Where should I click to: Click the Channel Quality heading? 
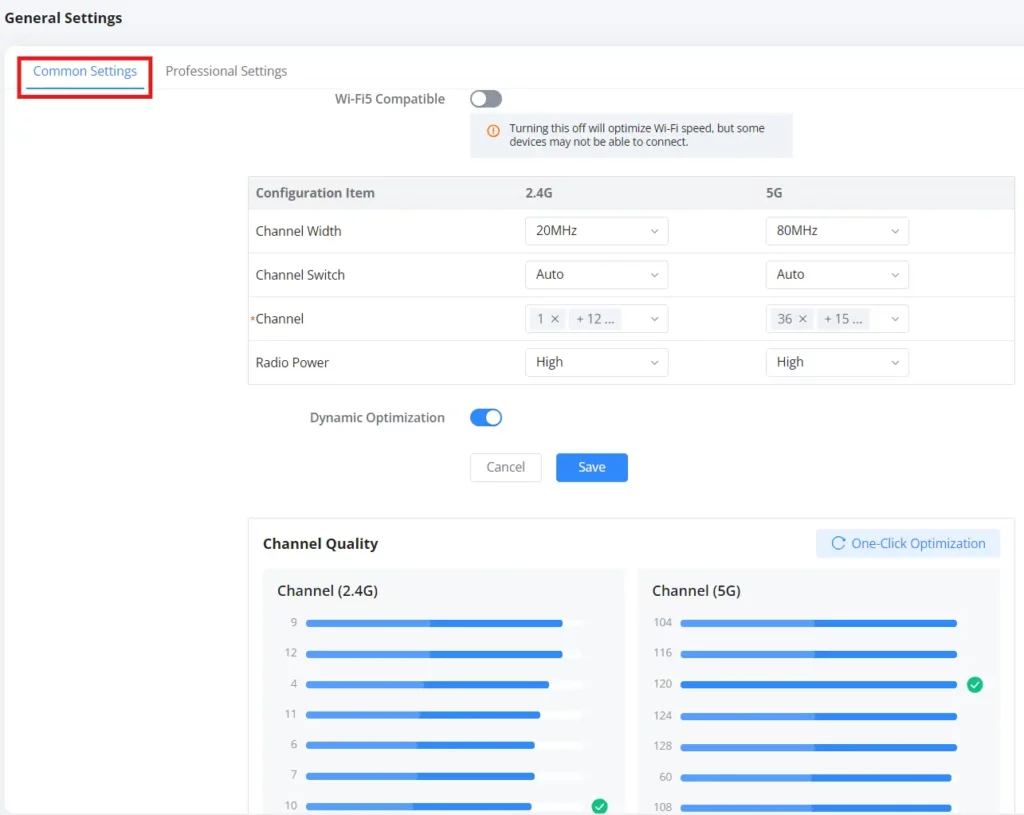pos(320,544)
